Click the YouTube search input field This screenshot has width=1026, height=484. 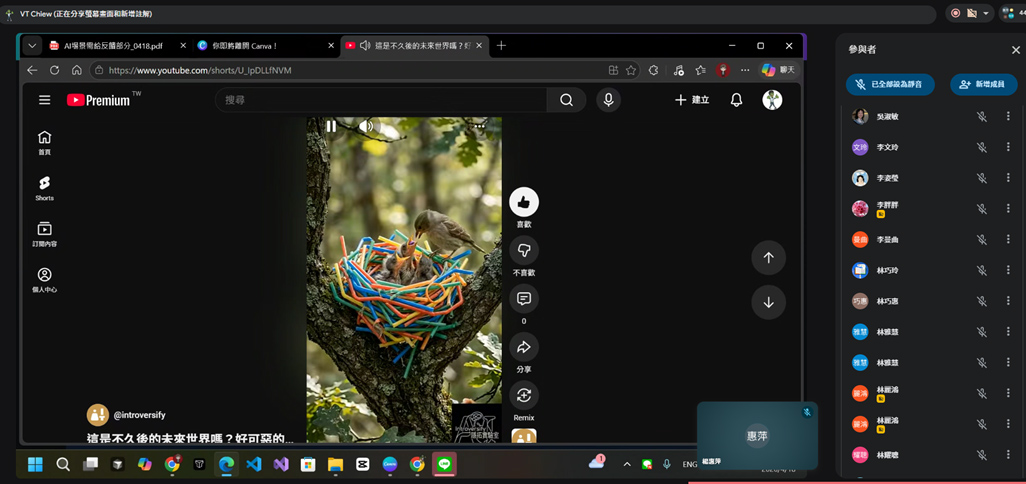click(381, 100)
